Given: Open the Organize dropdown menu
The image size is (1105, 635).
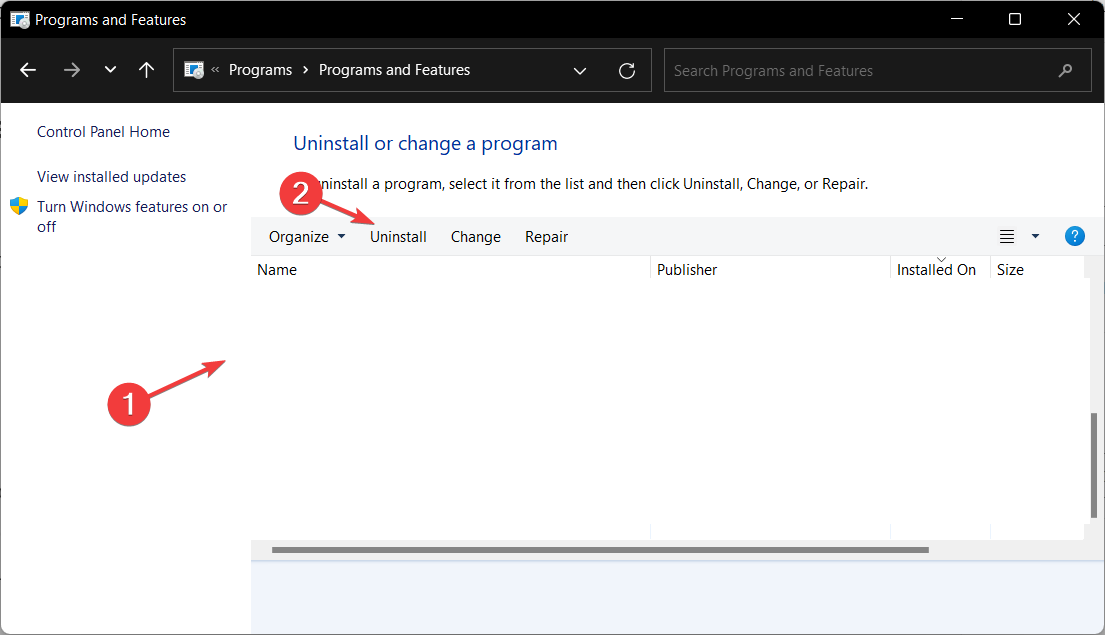Looking at the screenshot, I should coord(307,237).
